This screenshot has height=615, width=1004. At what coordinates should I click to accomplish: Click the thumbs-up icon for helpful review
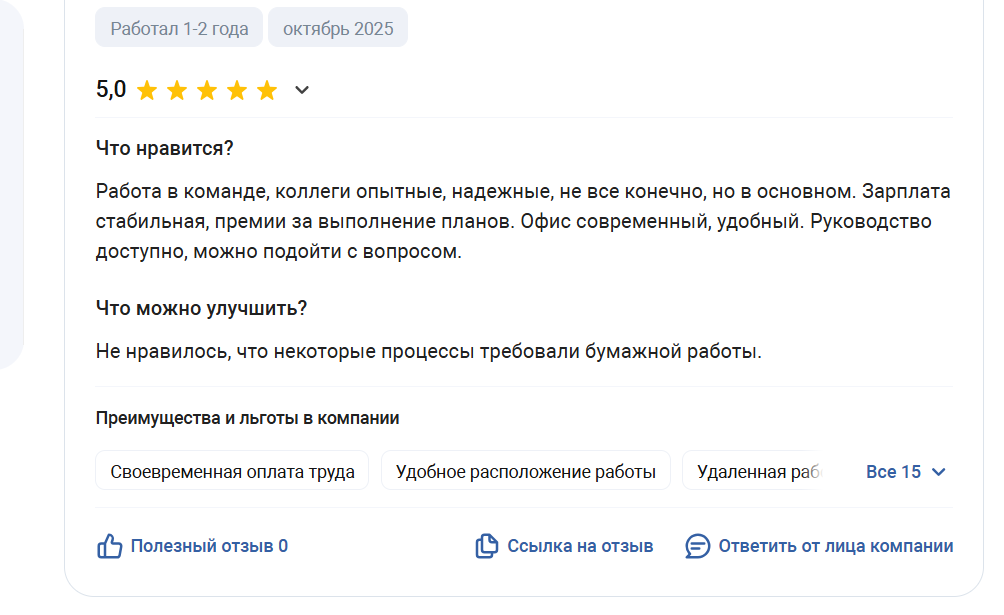pos(109,546)
